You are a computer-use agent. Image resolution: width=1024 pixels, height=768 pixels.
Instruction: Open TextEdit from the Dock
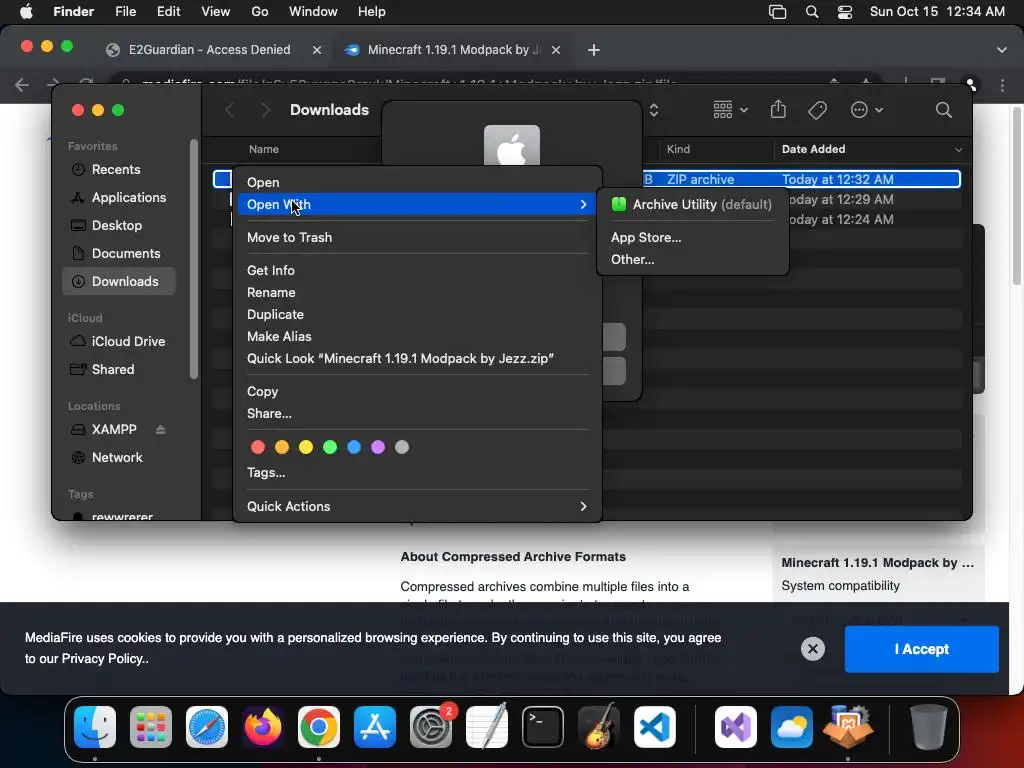[487, 727]
